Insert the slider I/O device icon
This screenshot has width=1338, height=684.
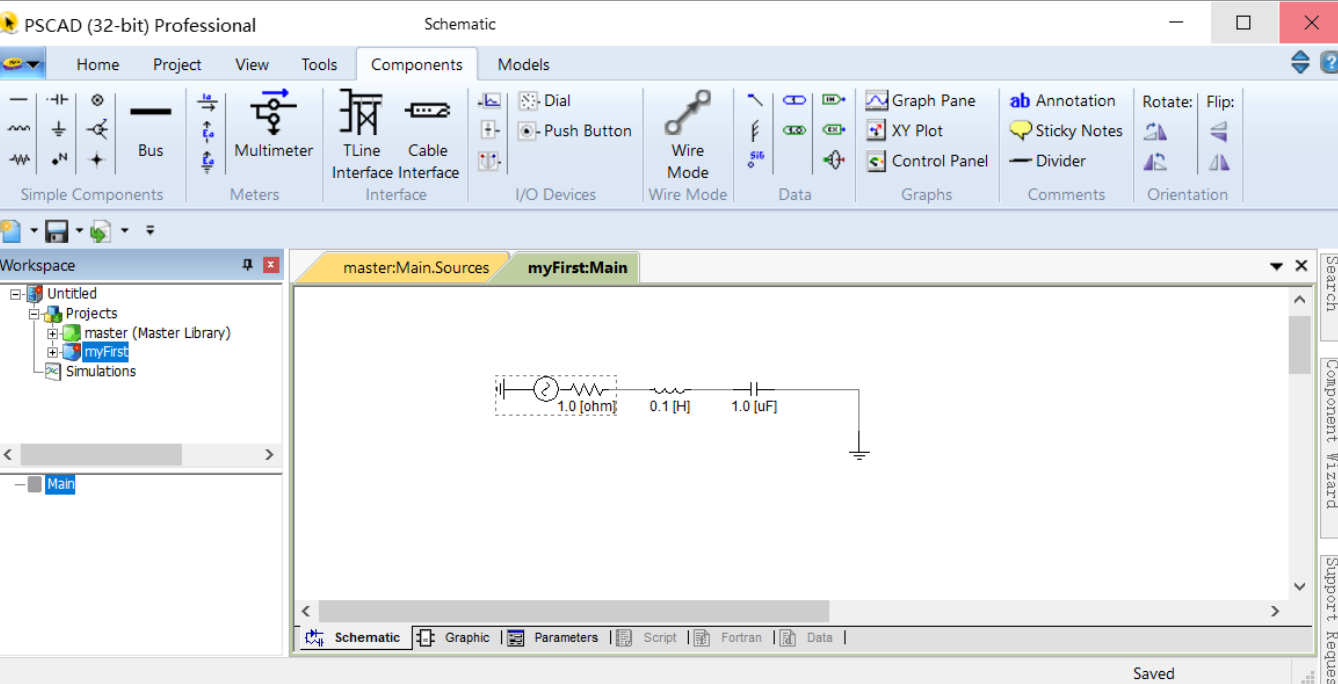[x=489, y=130]
